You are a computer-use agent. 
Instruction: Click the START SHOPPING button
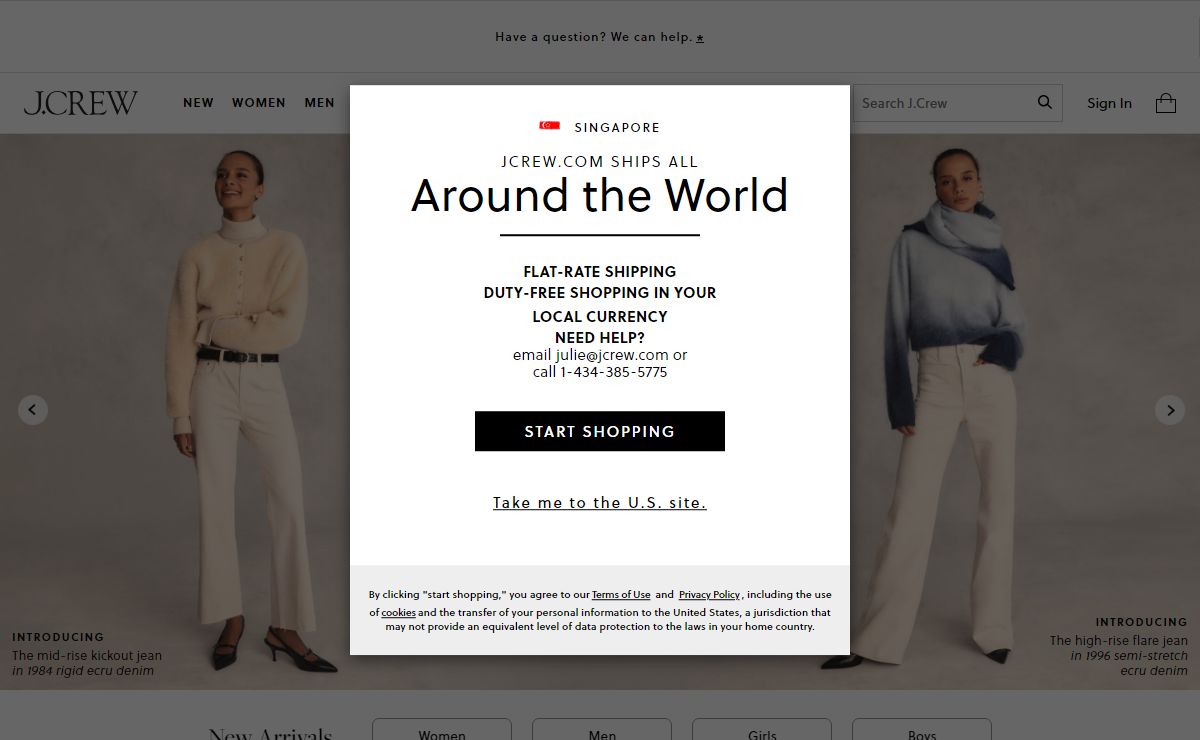pos(600,431)
